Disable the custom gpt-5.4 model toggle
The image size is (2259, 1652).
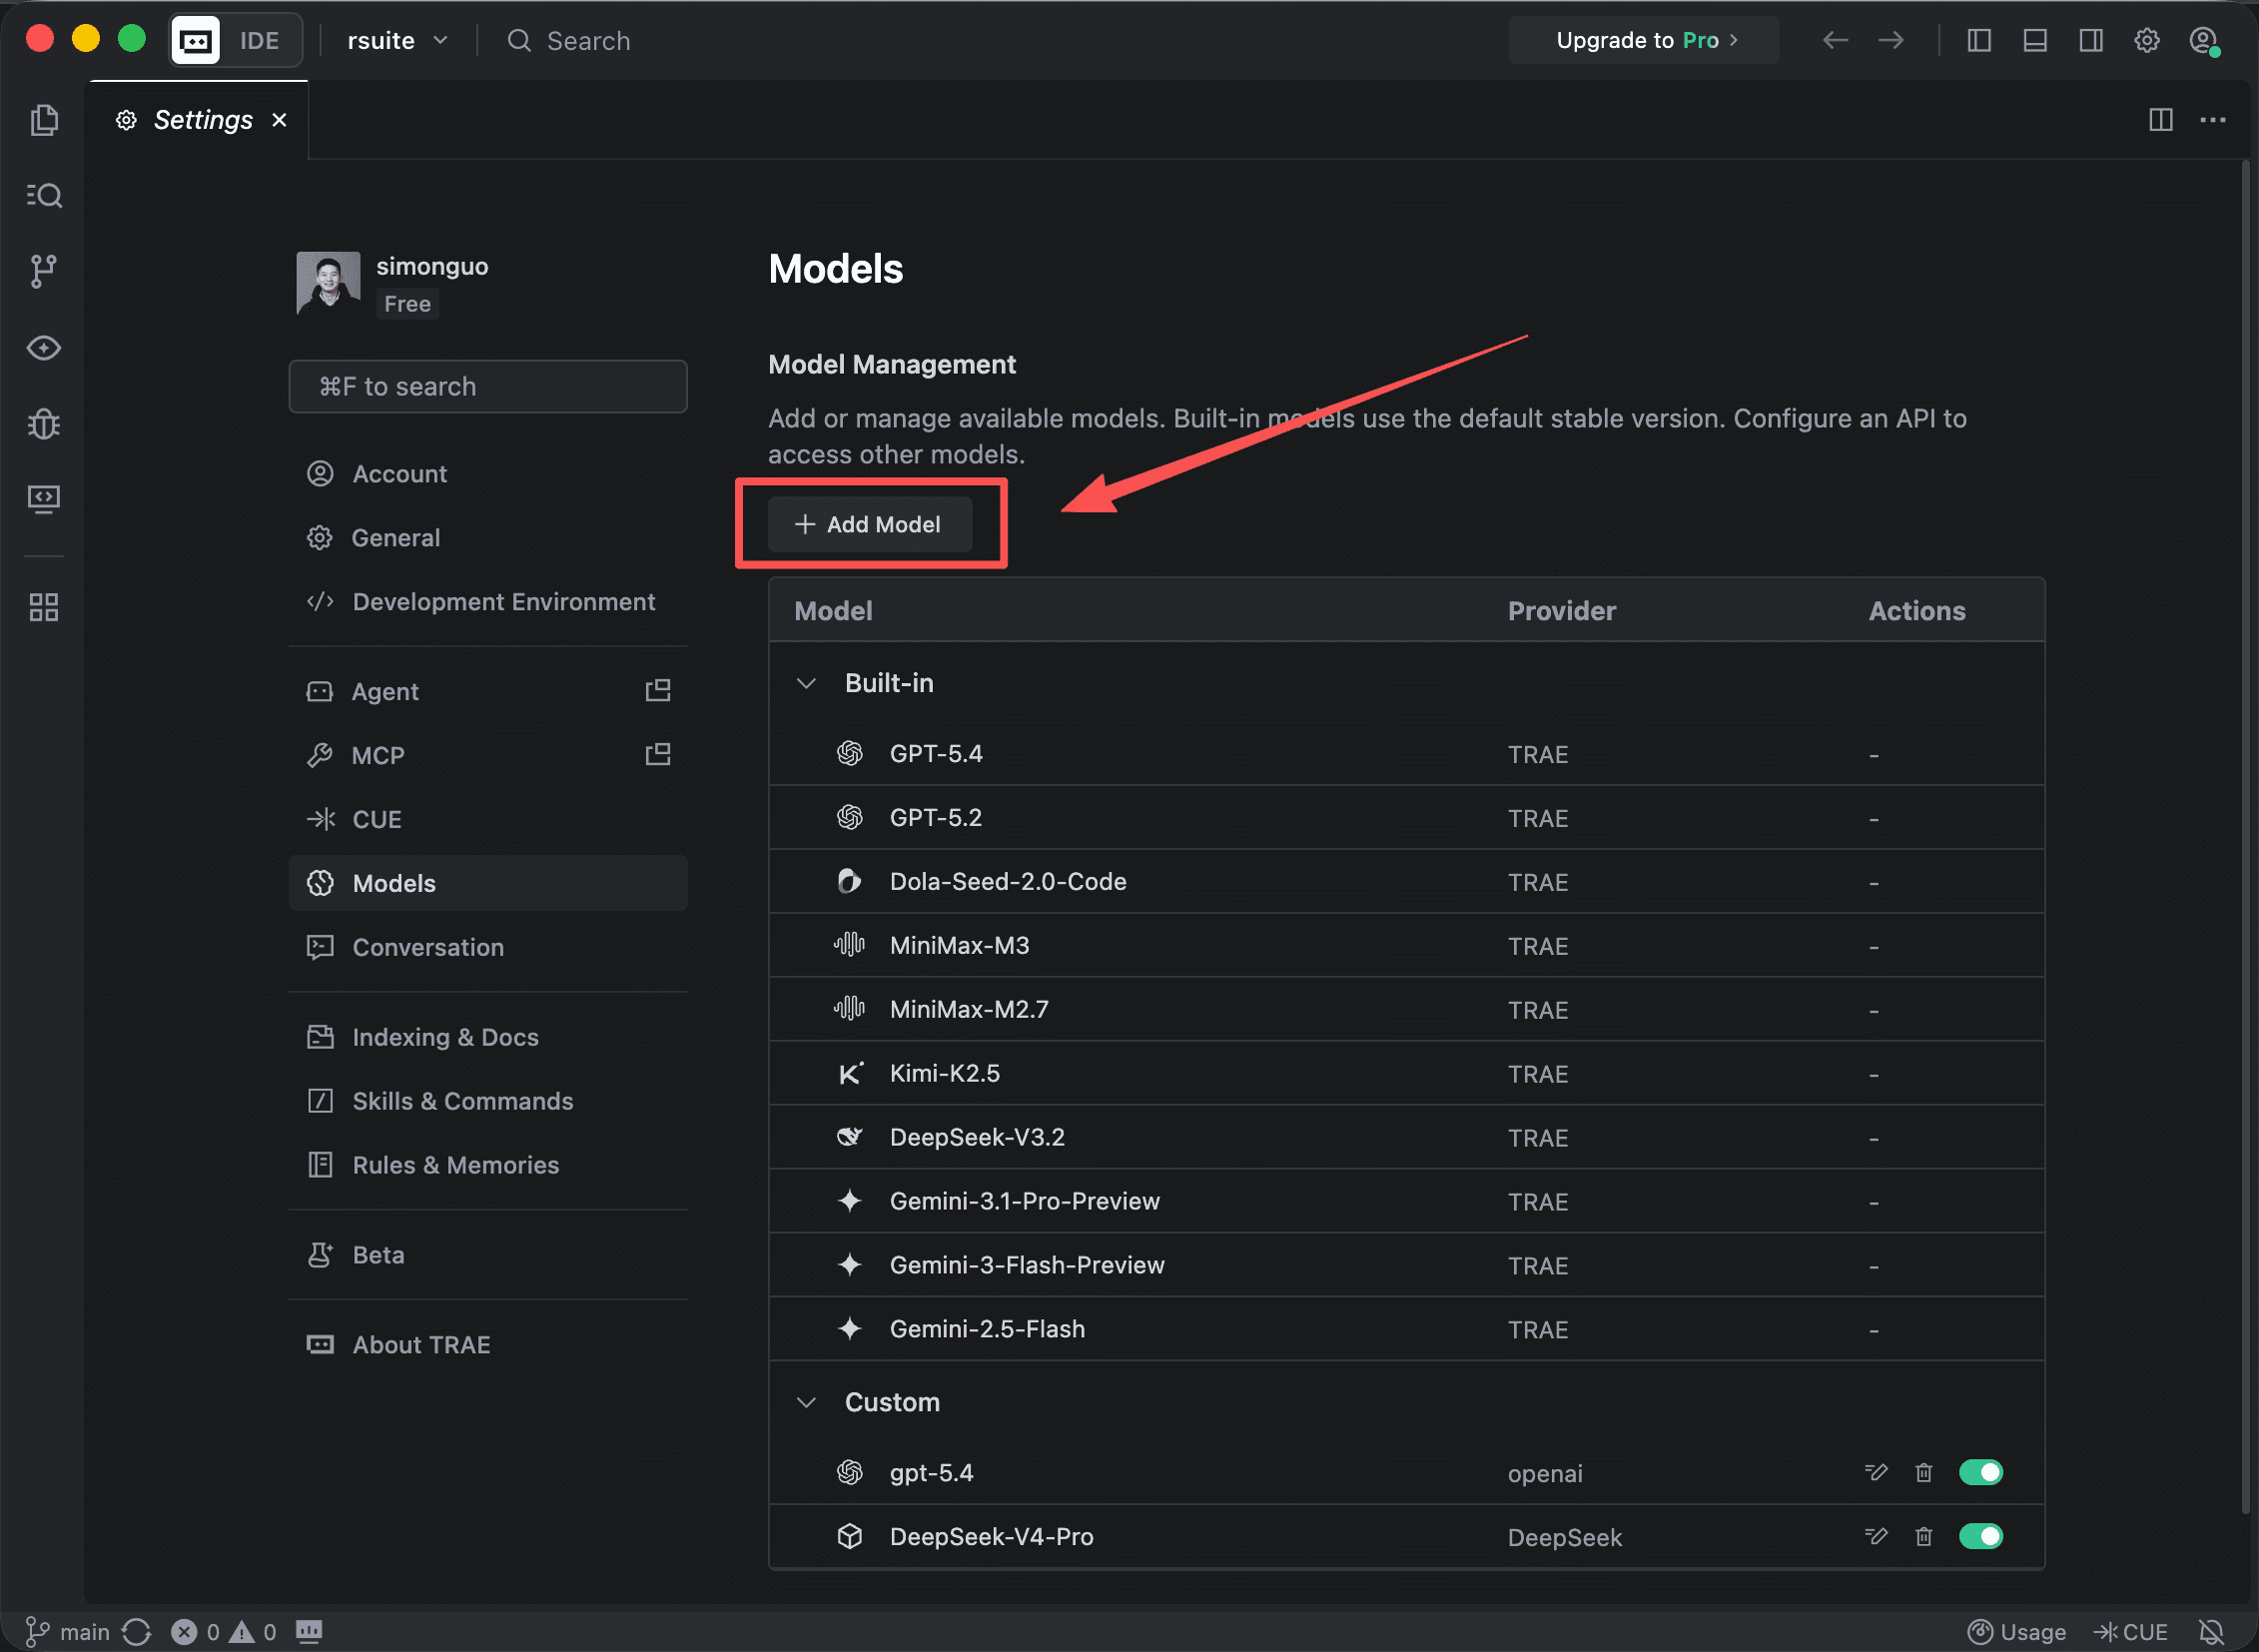[x=1980, y=1472]
